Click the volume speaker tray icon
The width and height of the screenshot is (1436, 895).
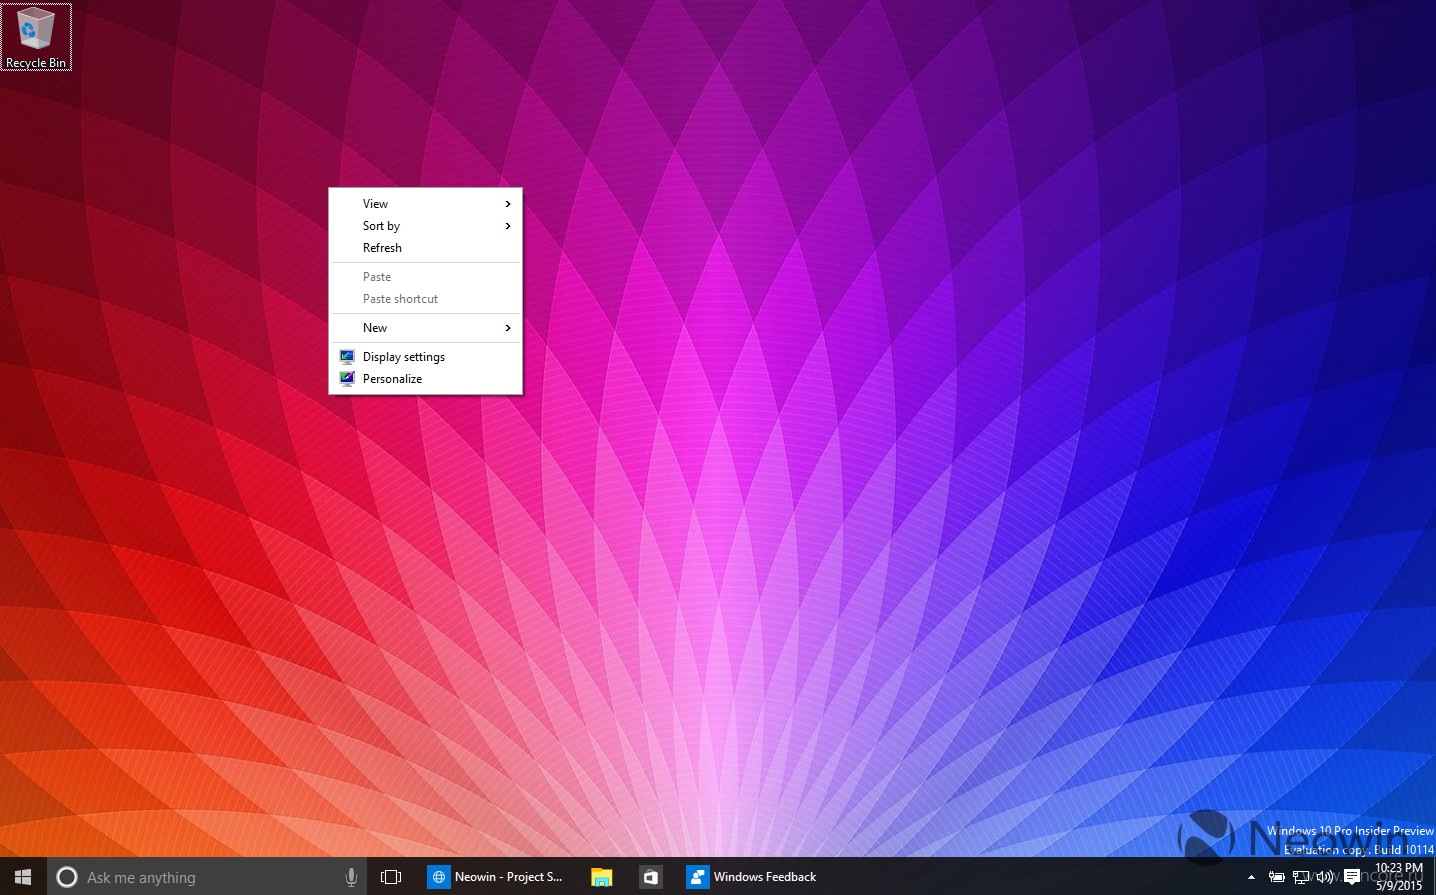1326,877
